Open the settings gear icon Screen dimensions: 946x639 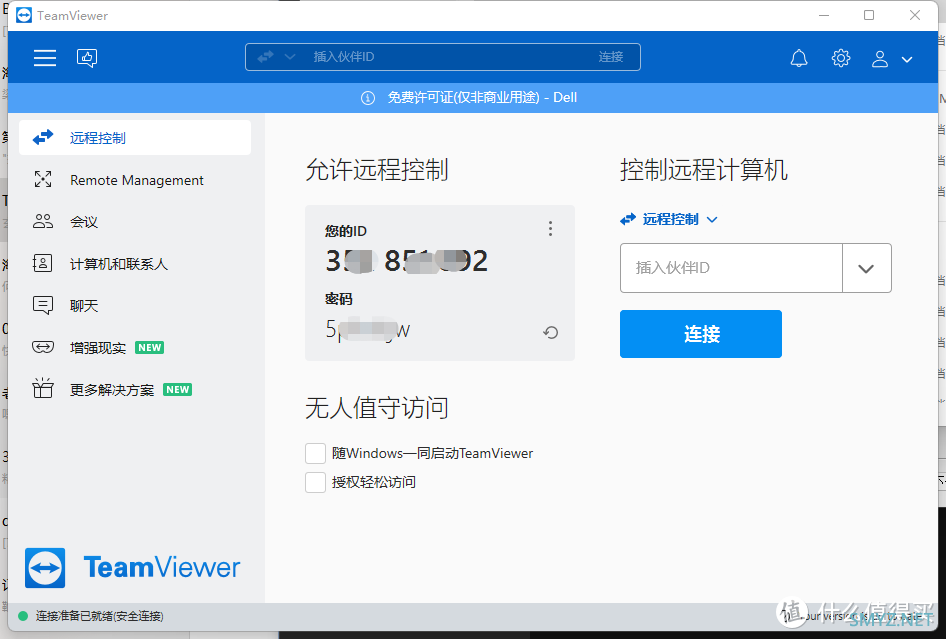coord(840,58)
